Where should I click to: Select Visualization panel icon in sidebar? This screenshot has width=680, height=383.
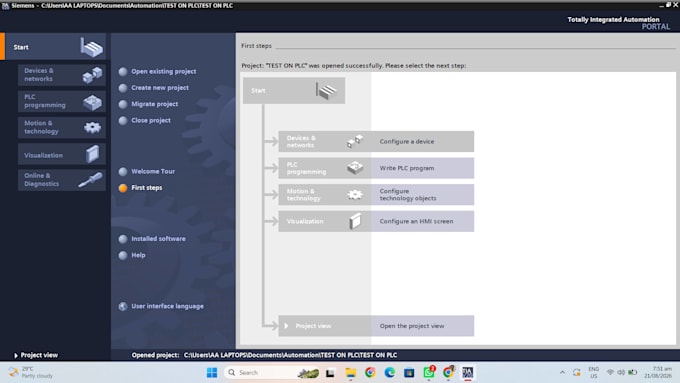(92, 154)
